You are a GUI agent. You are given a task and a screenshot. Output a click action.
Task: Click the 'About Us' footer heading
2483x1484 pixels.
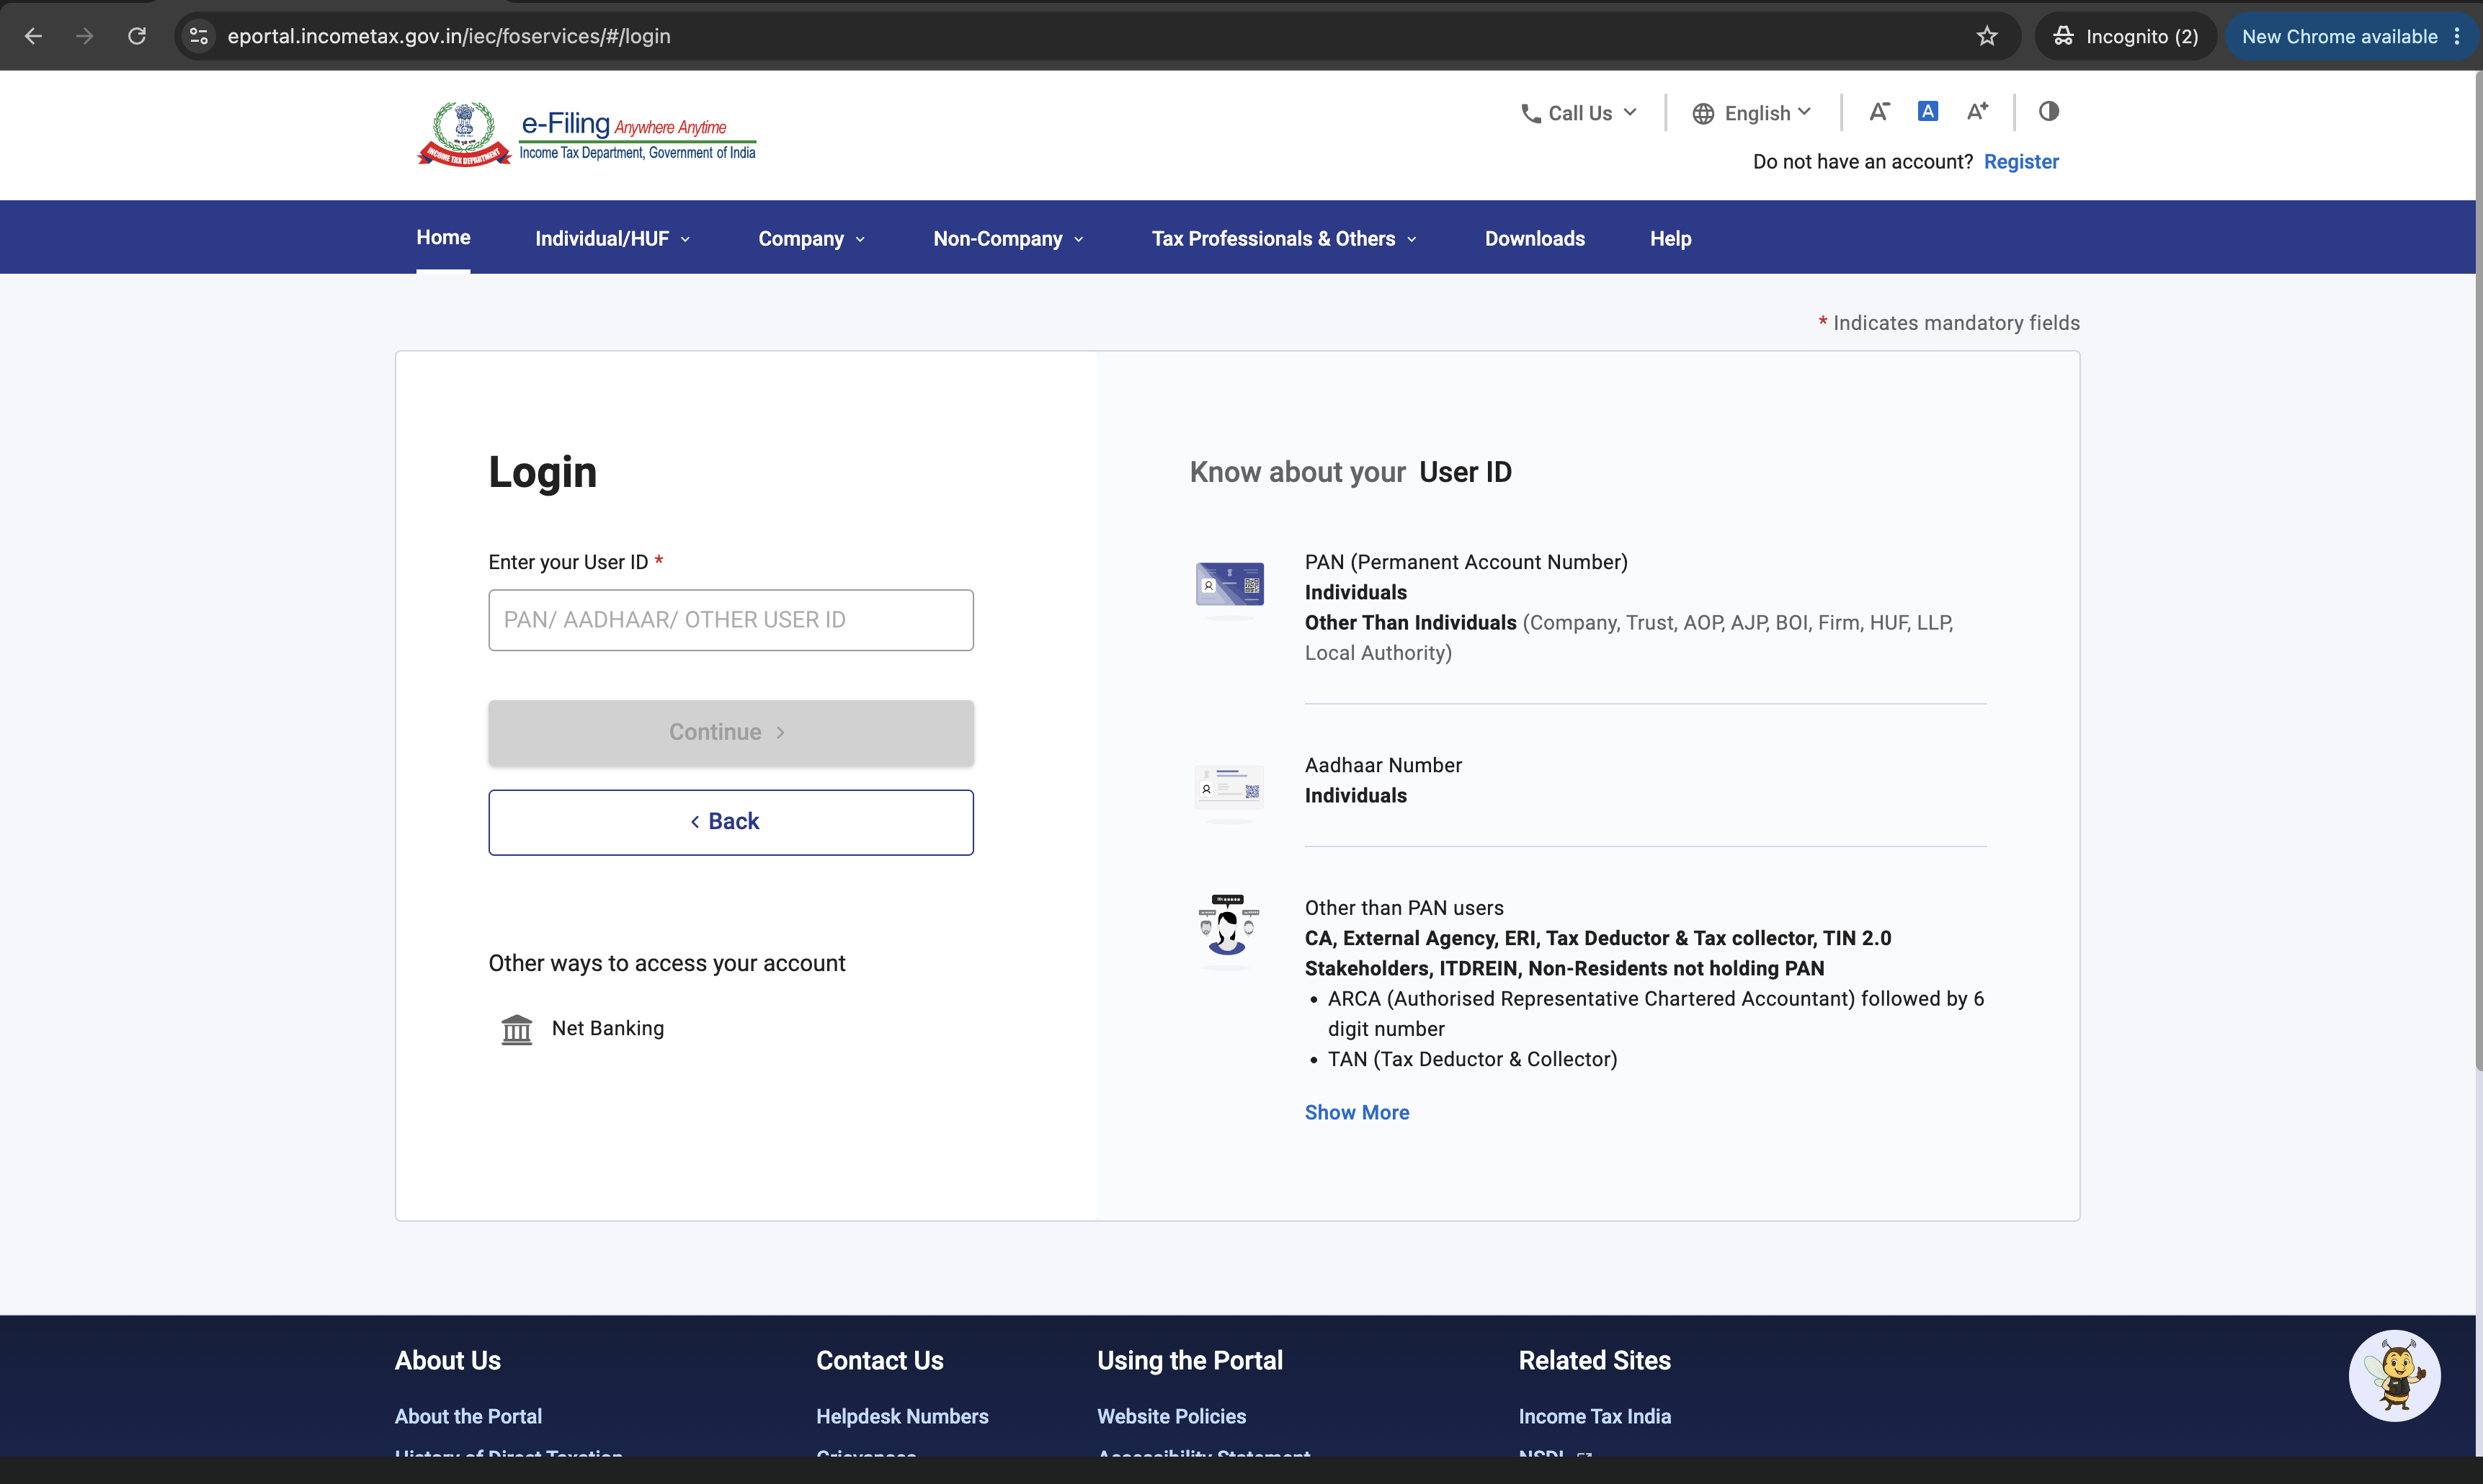(x=447, y=1360)
